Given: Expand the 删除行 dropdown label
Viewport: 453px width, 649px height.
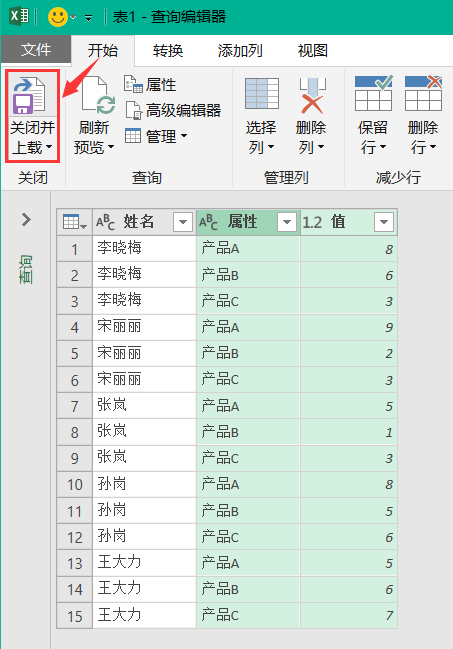Looking at the screenshot, I should [x=423, y=137].
